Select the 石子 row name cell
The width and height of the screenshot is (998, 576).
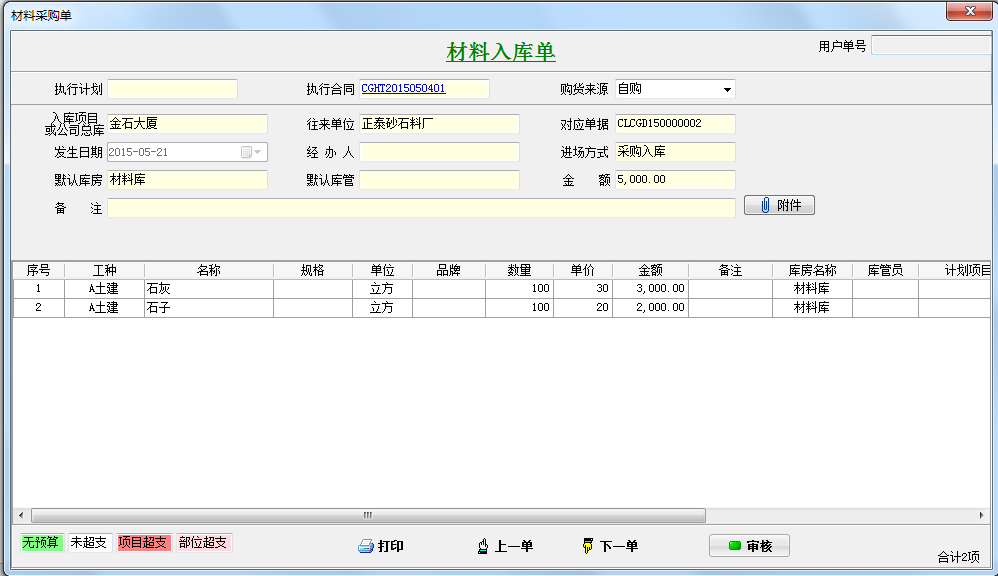[x=208, y=308]
